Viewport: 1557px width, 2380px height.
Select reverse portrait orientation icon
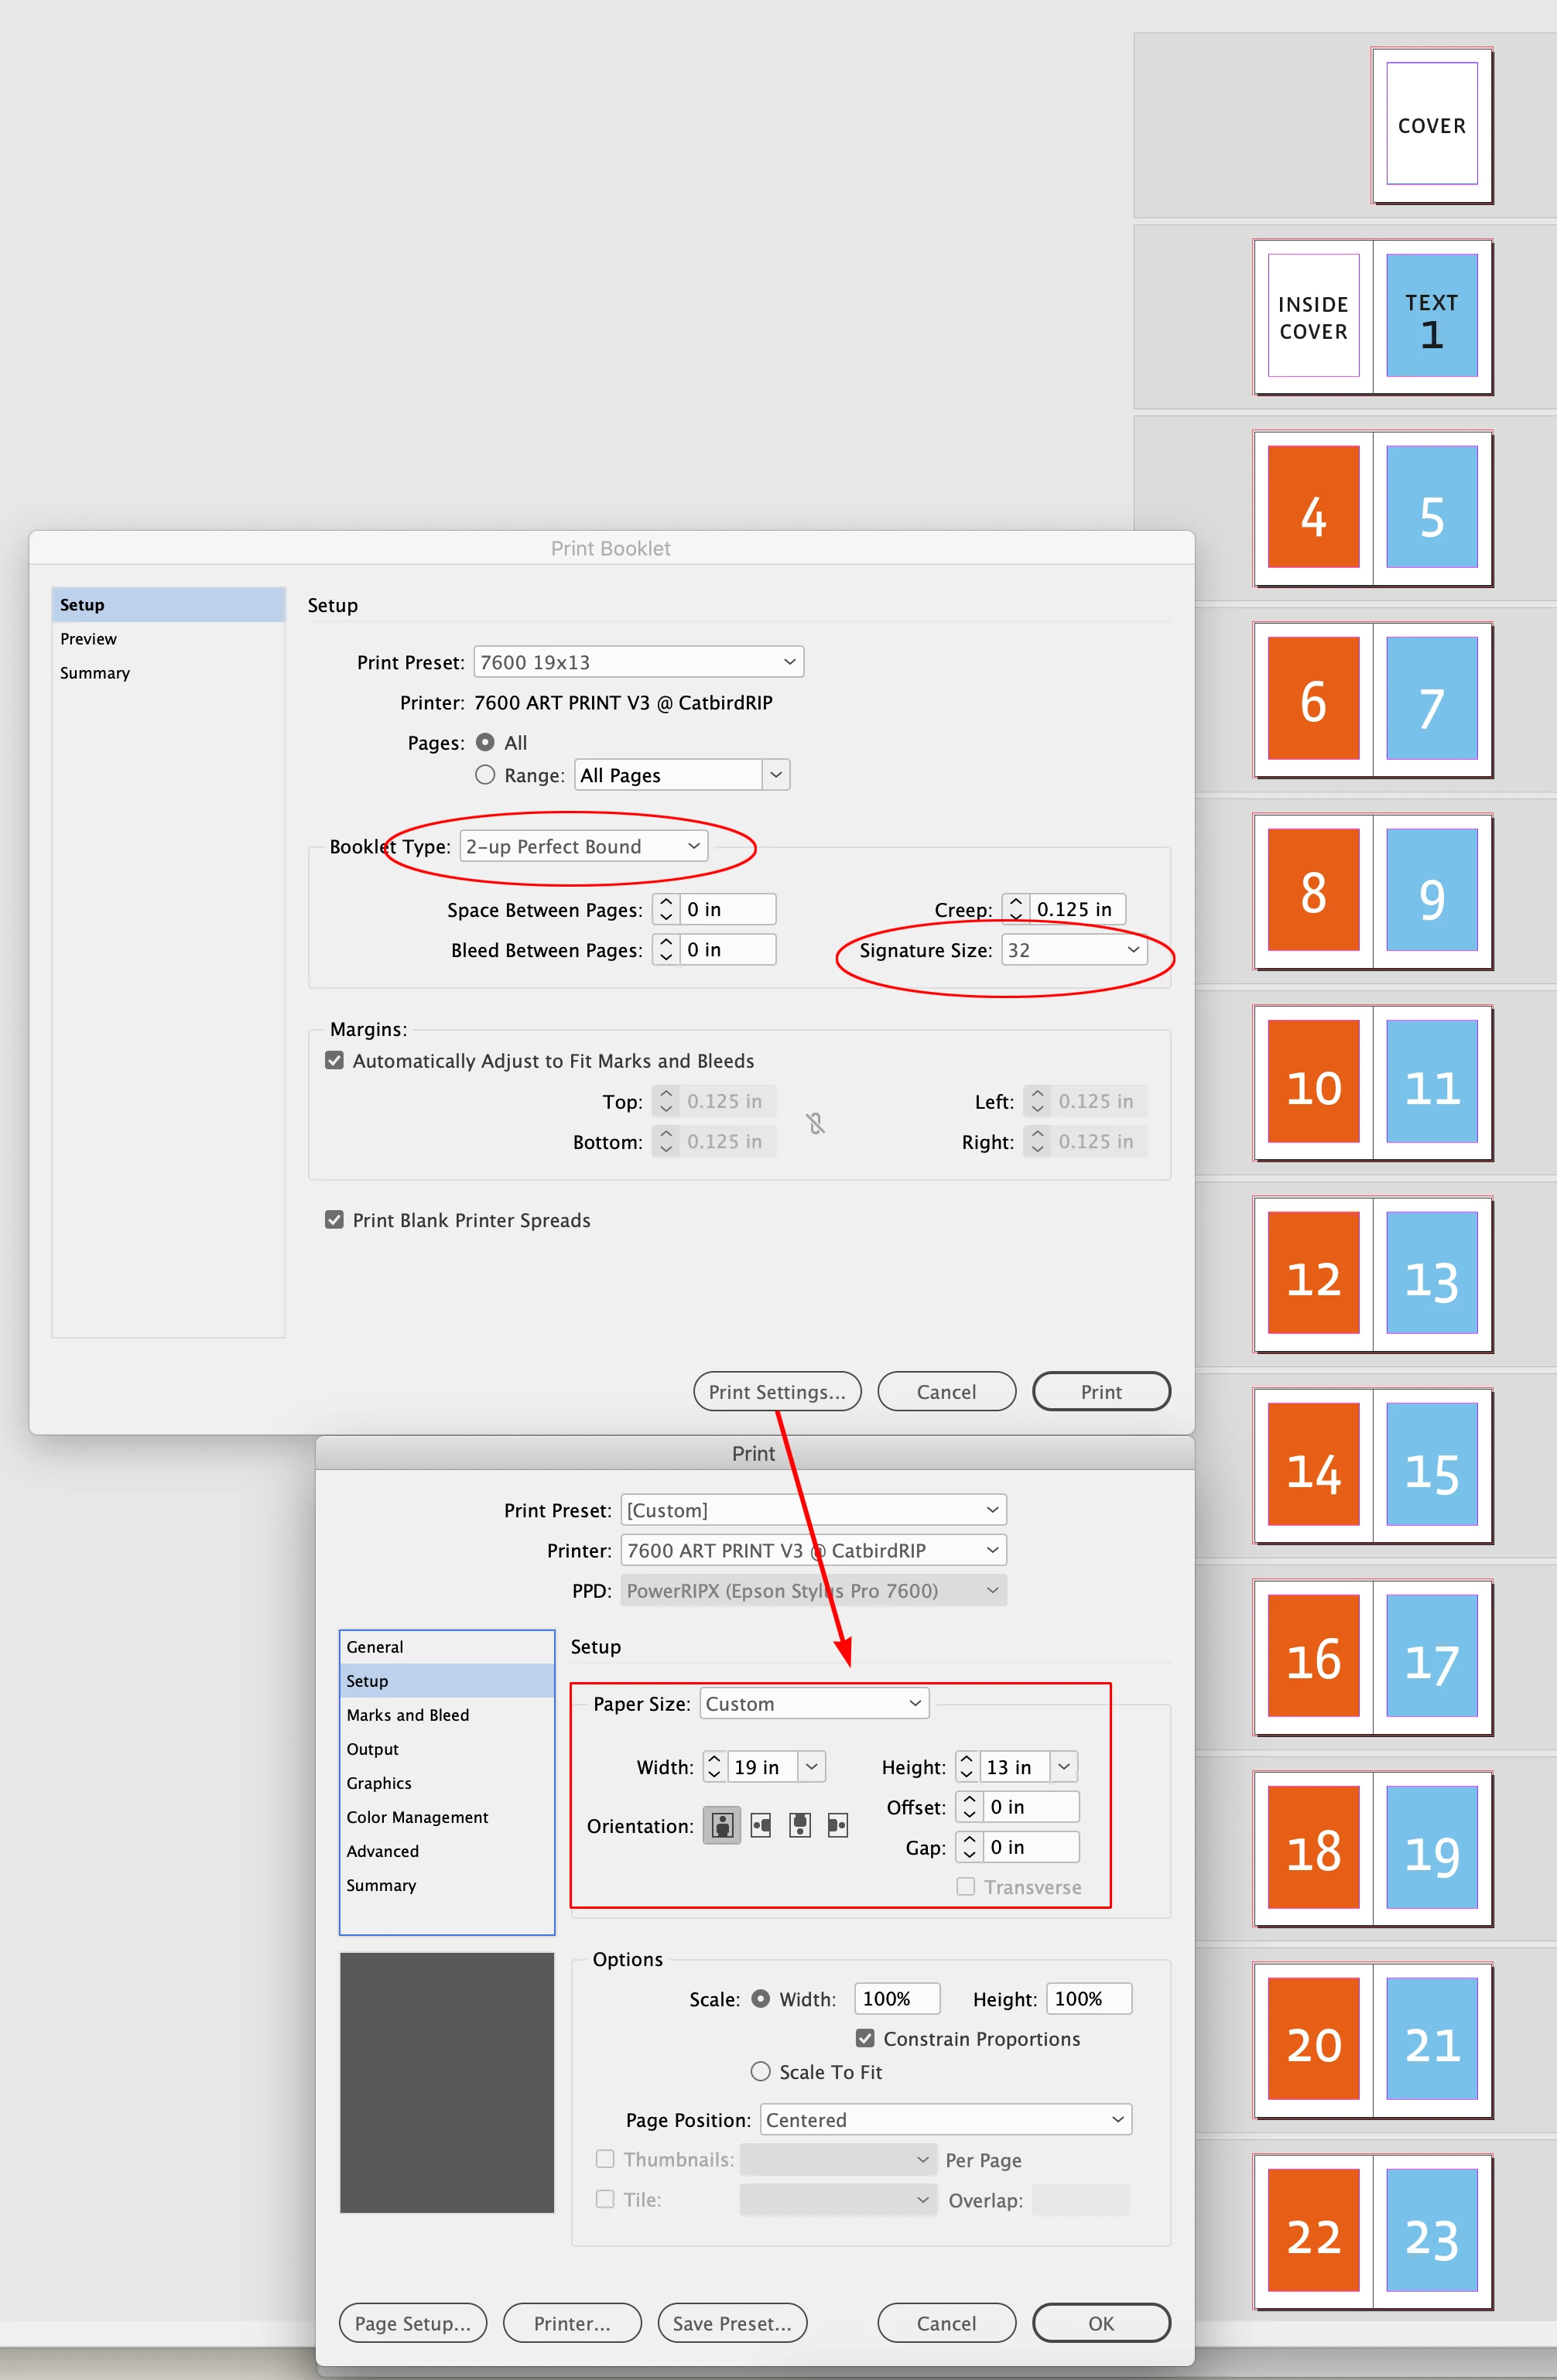click(799, 1826)
